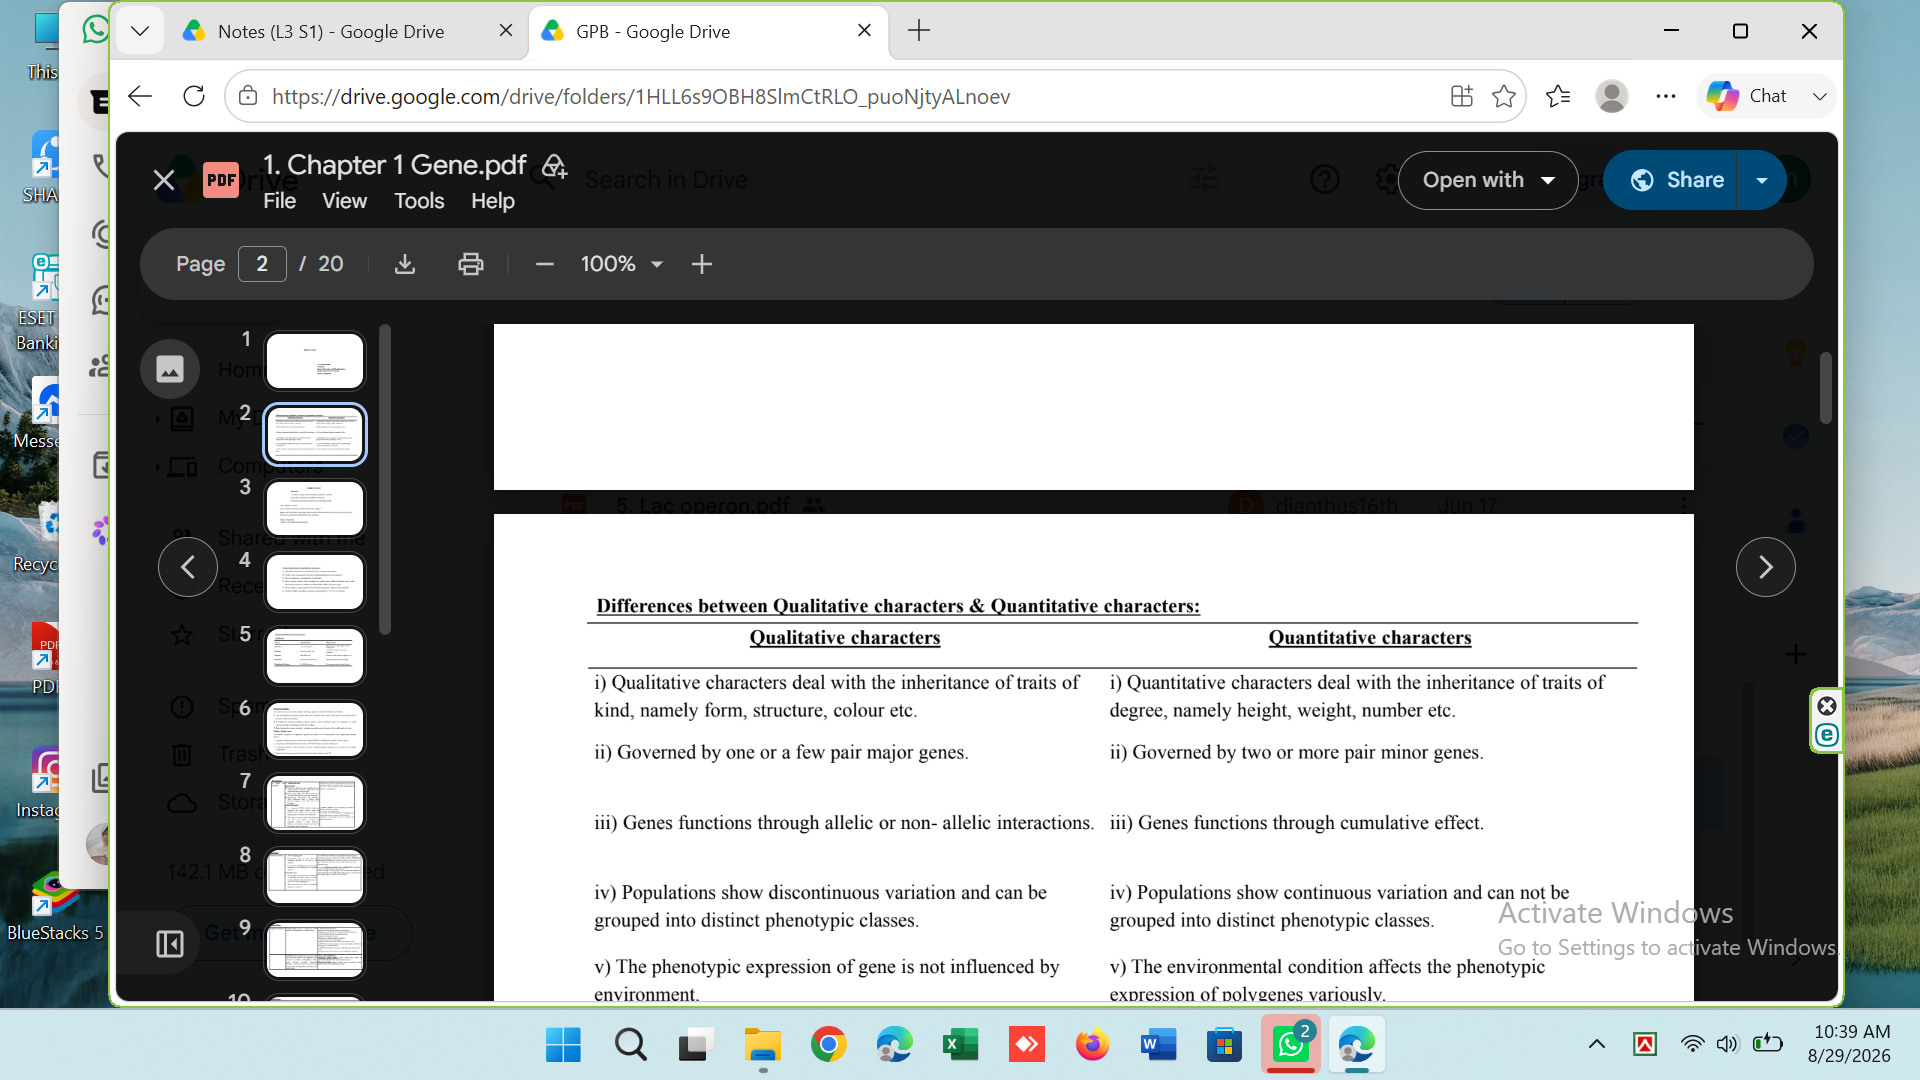Add this page to favorites star
The width and height of the screenshot is (1920, 1080).
pos(1504,96)
